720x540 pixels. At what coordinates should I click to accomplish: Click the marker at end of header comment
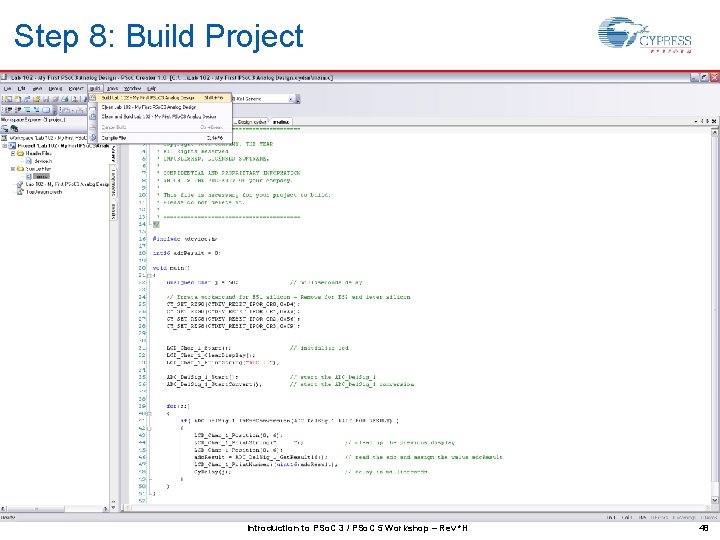[156, 224]
